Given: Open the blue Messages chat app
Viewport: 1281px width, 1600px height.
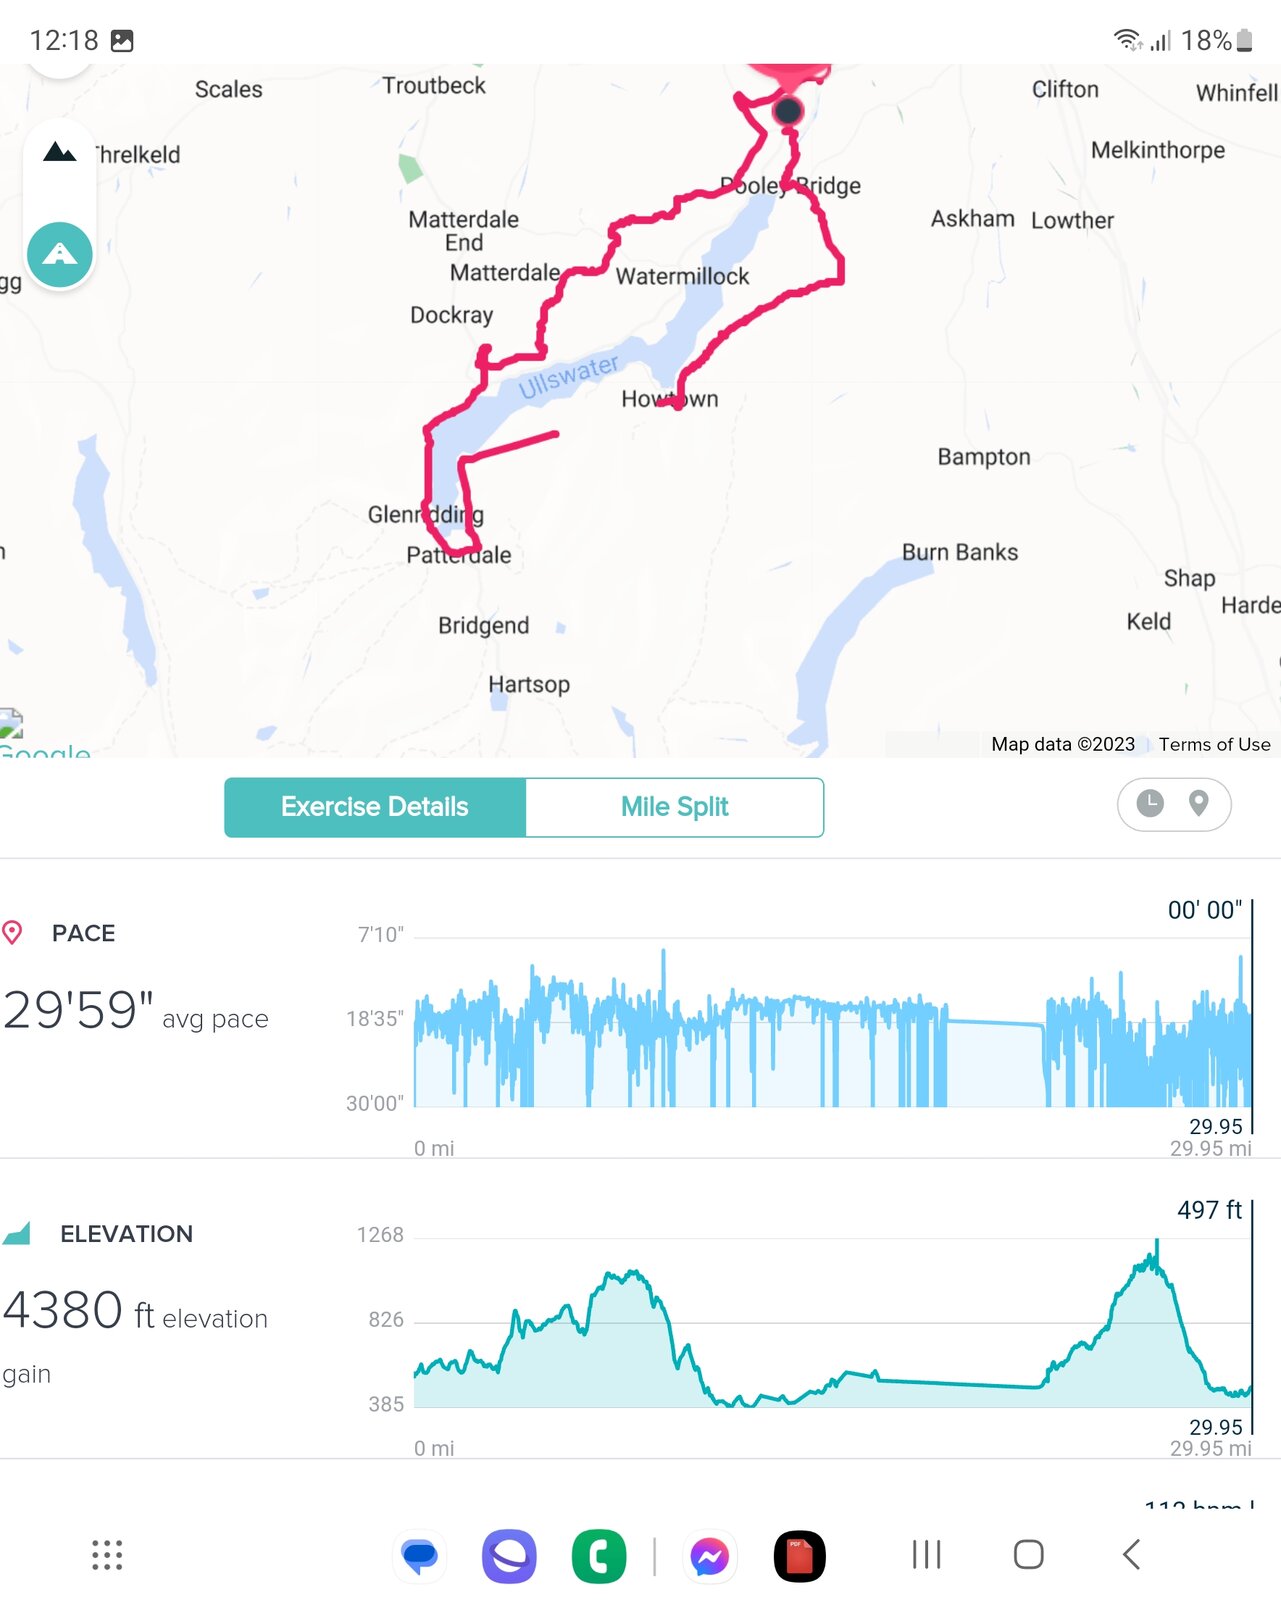Looking at the screenshot, I should pyautogui.click(x=420, y=1556).
